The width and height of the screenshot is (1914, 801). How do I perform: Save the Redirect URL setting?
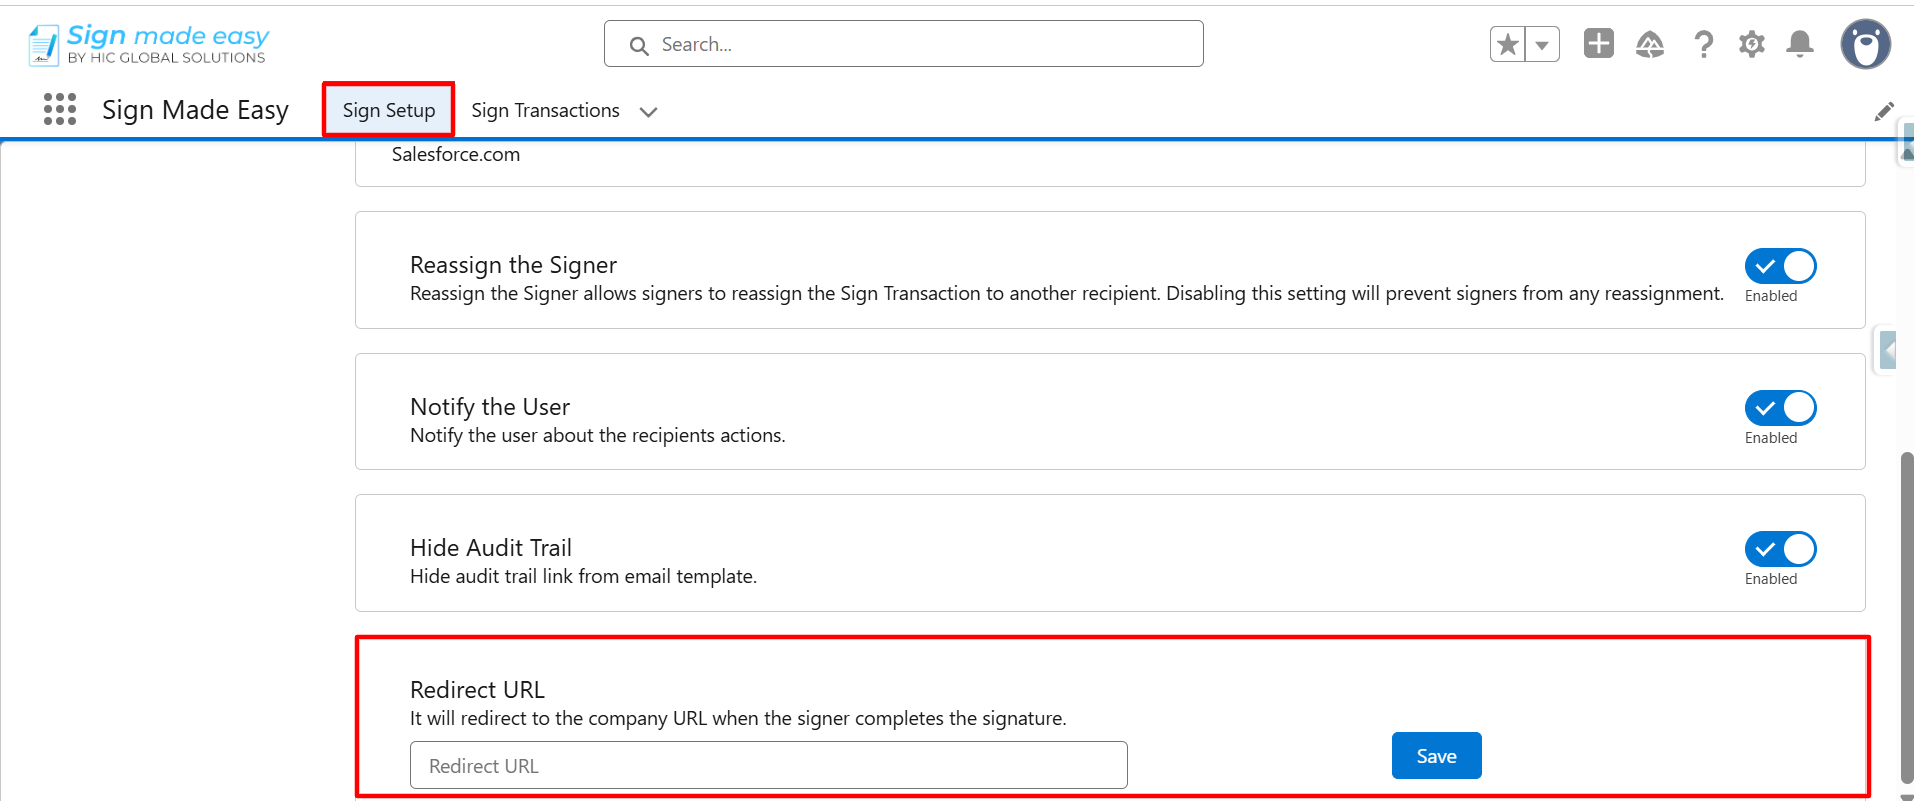[1436, 756]
